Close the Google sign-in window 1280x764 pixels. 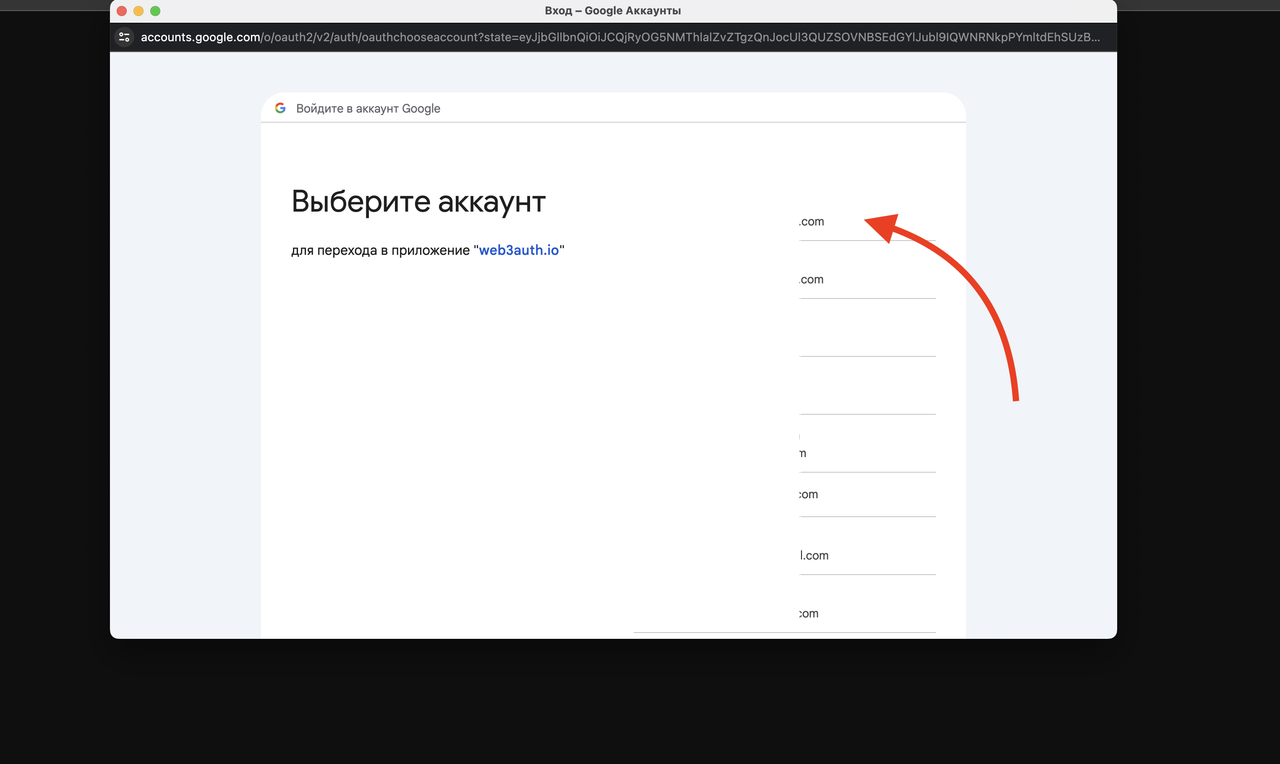tap(122, 11)
